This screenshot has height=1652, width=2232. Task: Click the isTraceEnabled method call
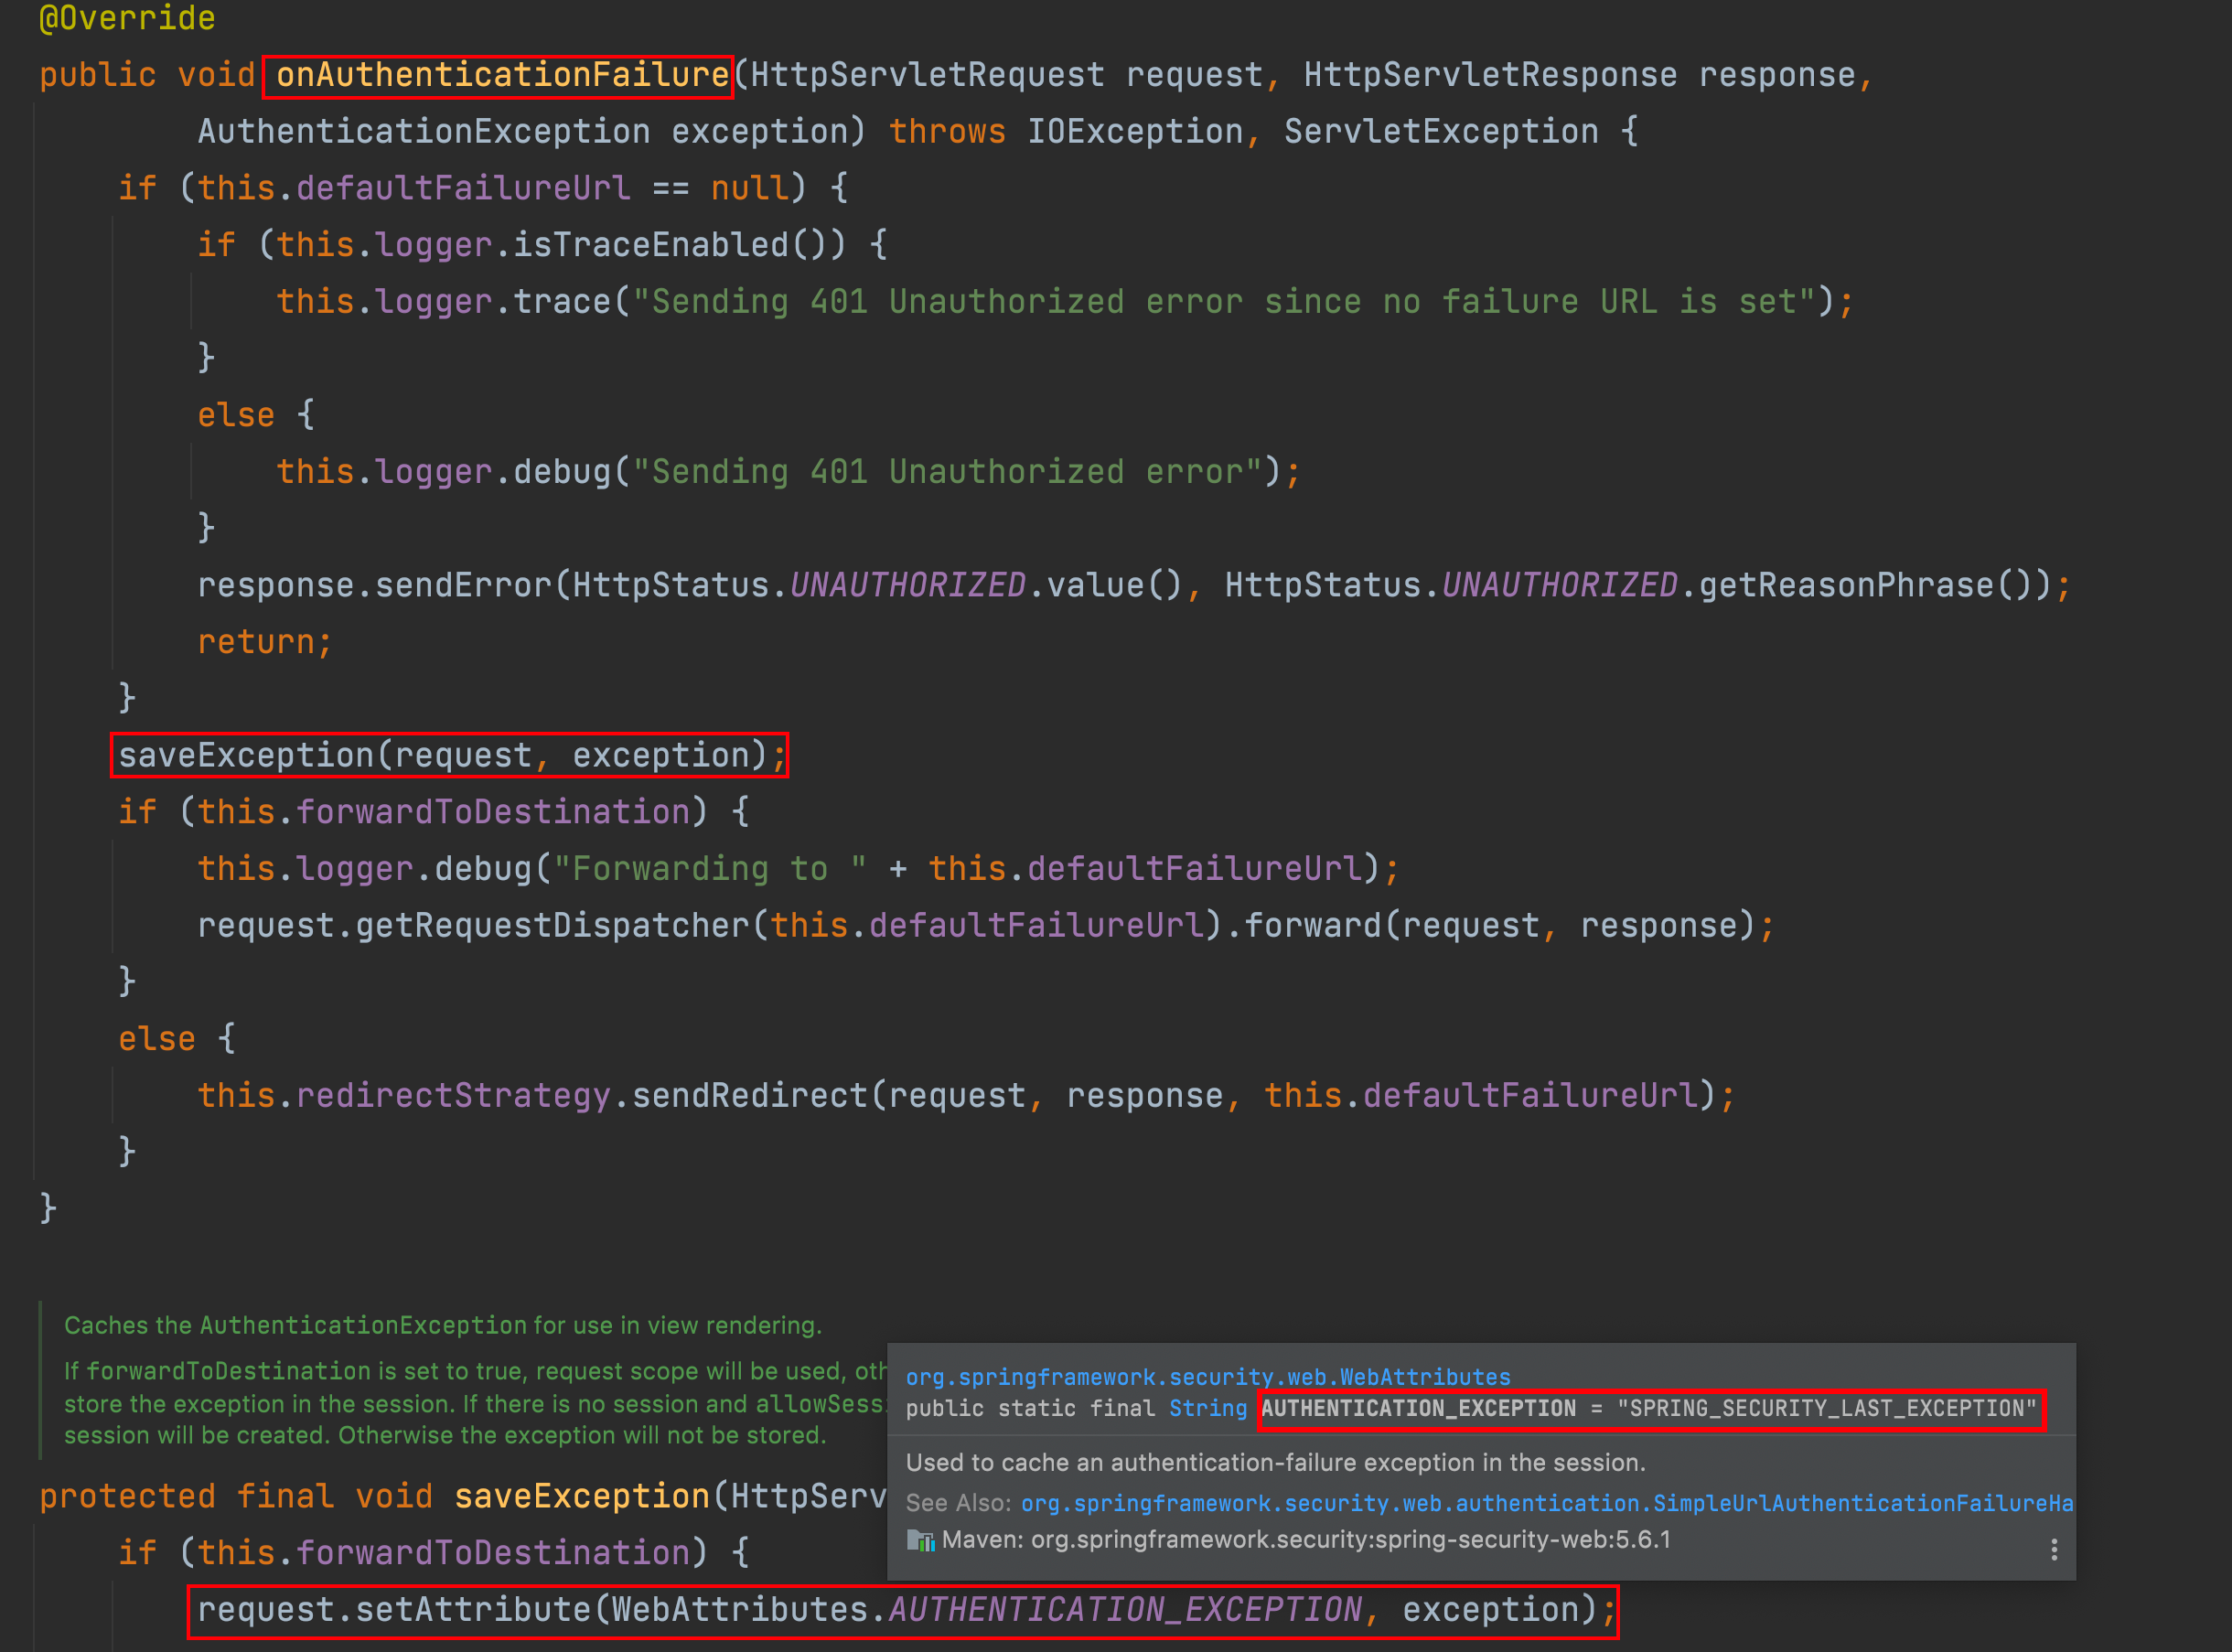click(650, 245)
